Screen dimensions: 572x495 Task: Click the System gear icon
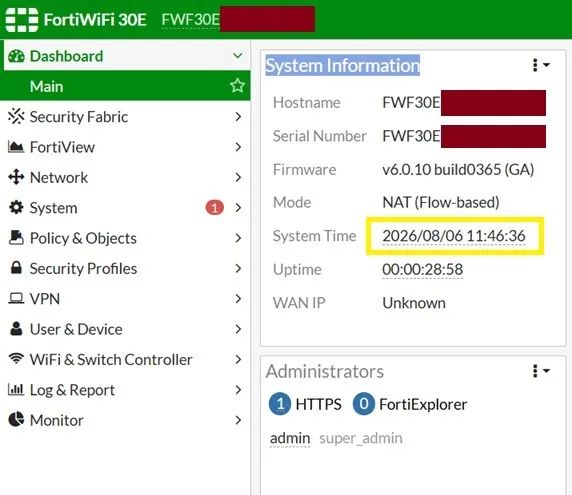(16, 207)
